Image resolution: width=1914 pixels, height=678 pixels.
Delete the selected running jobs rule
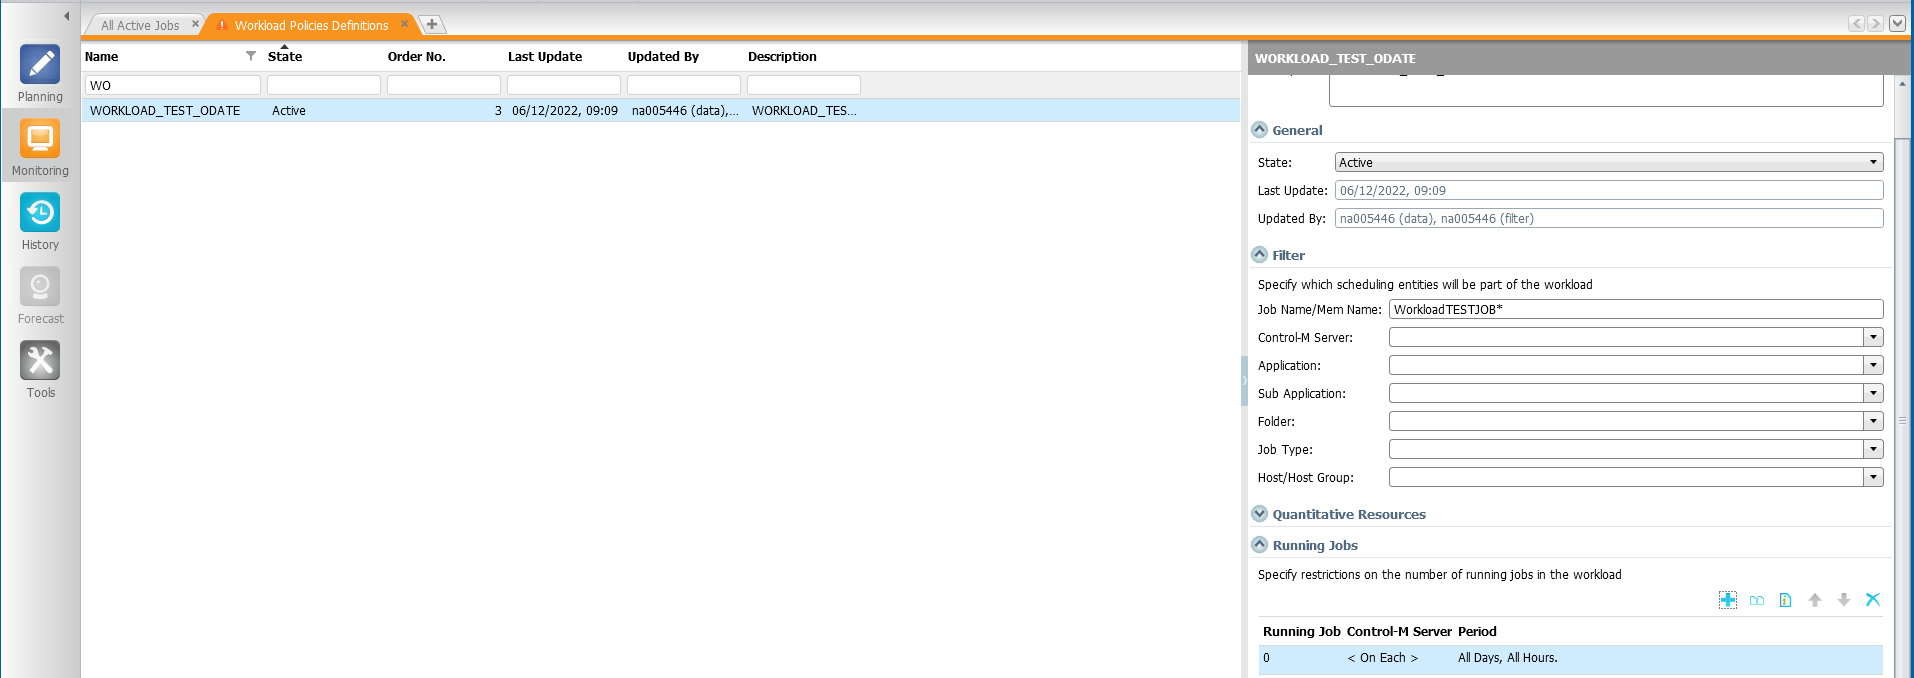pyautogui.click(x=1872, y=600)
